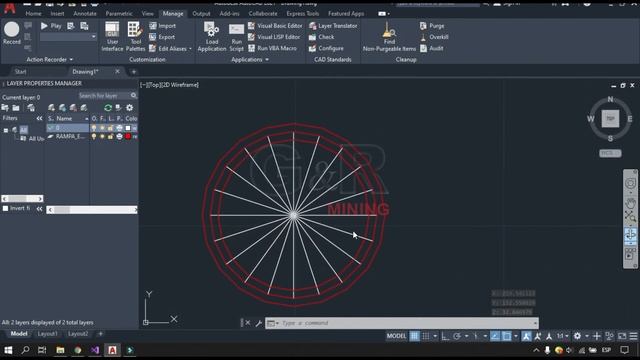The width and height of the screenshot is (640, 360).
Task: Toggle ortho mode in status bar
Action: pyautogui.click(x=445, y=336)
